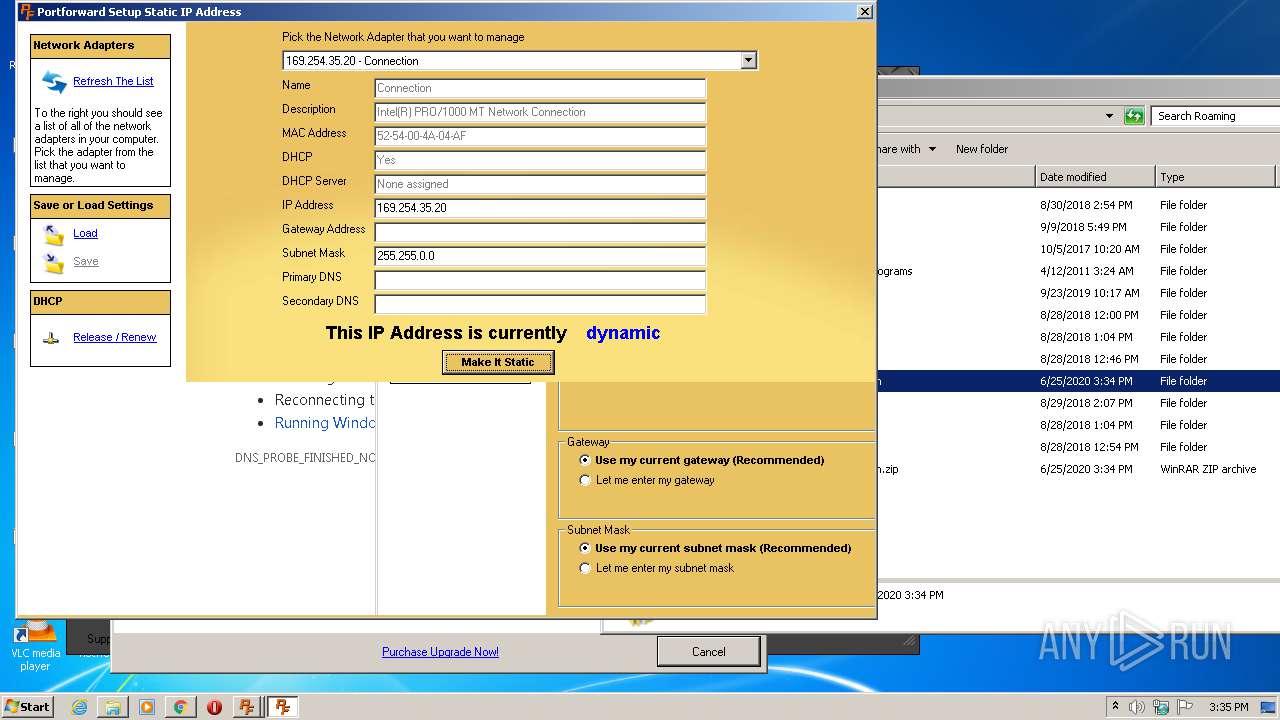The height and width of the screenshot is (720, 1280).
Task: Switch to active Portforward taskbar item
Action: click(283, 707)
